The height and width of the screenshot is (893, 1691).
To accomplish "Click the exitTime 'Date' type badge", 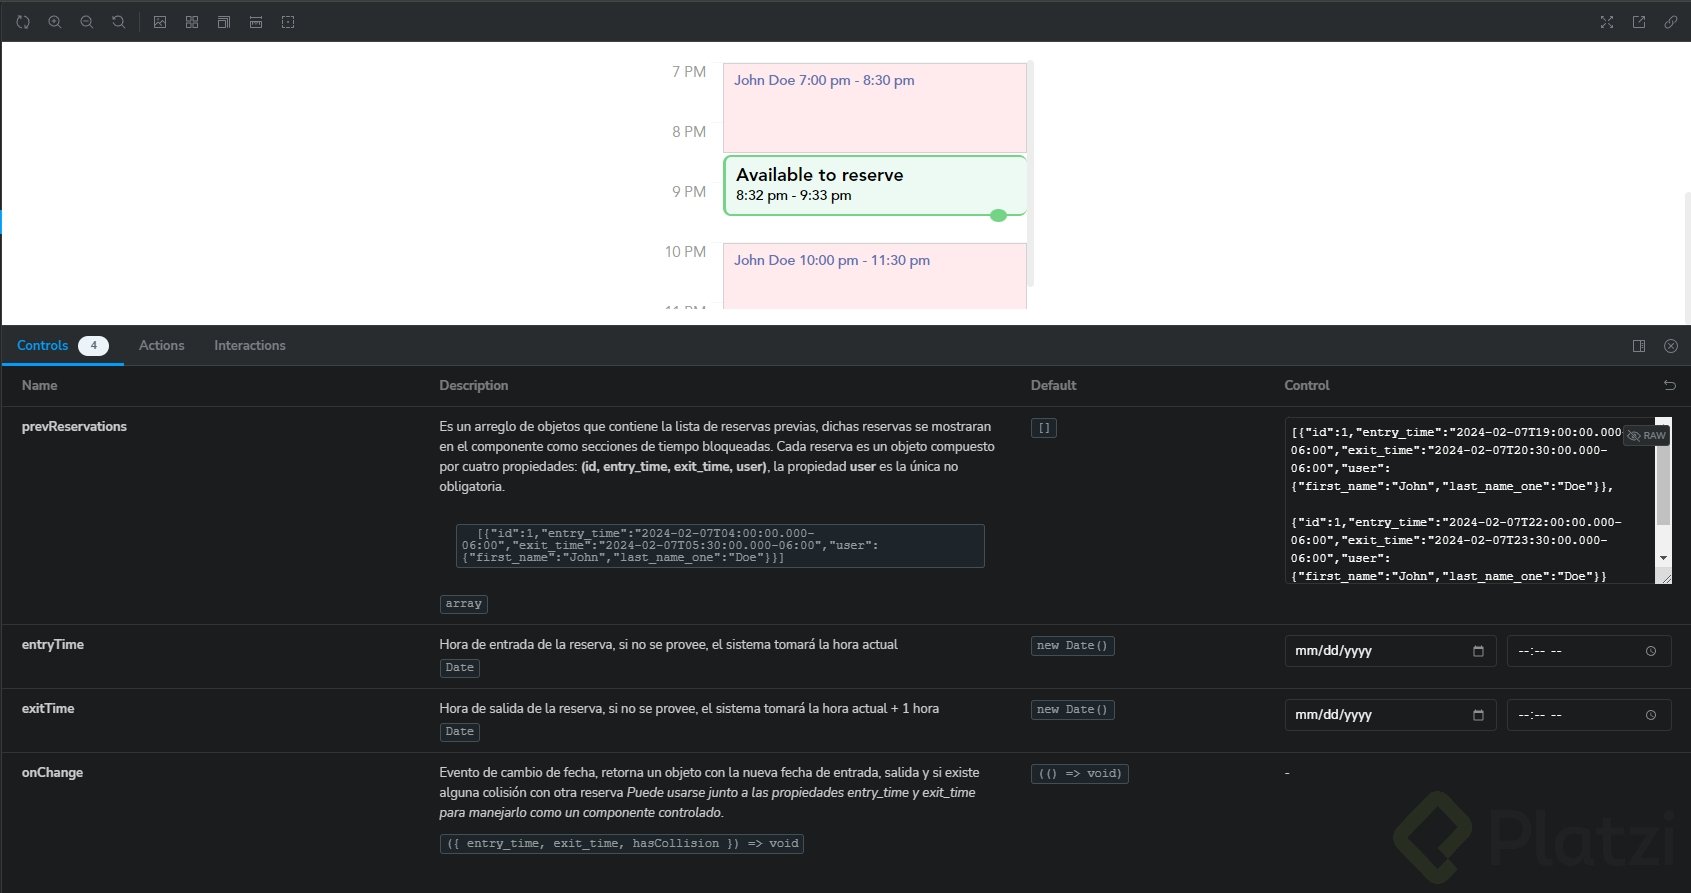I will click(460, 732).
